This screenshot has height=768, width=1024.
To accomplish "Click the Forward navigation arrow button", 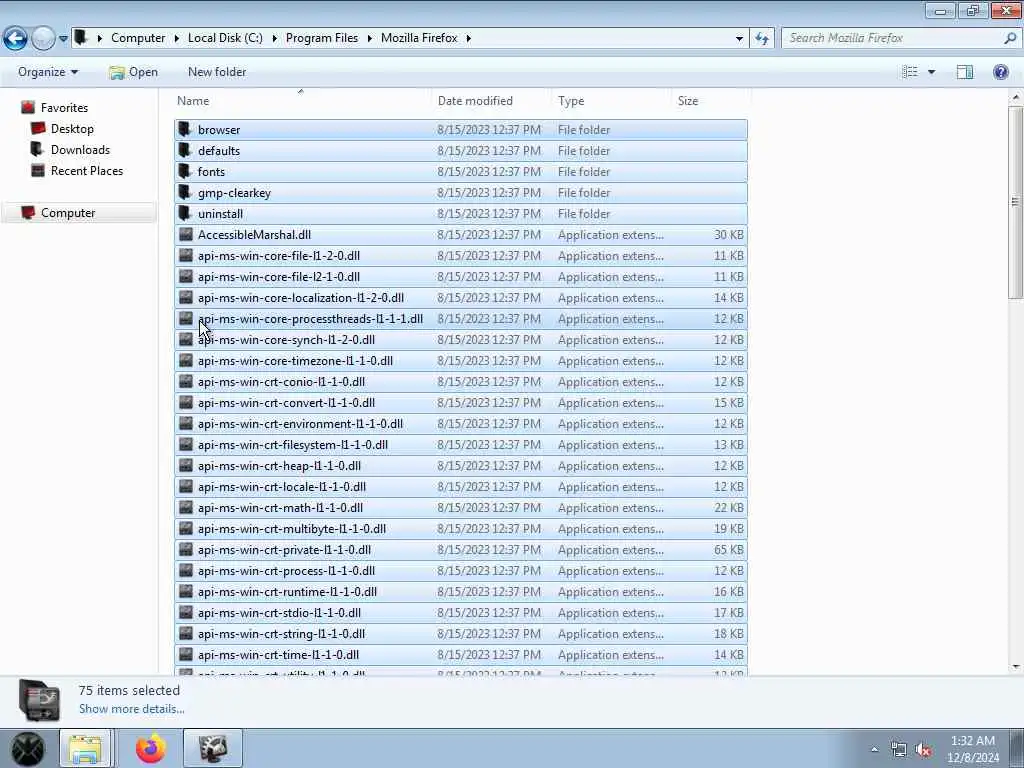I will (43, 39).
